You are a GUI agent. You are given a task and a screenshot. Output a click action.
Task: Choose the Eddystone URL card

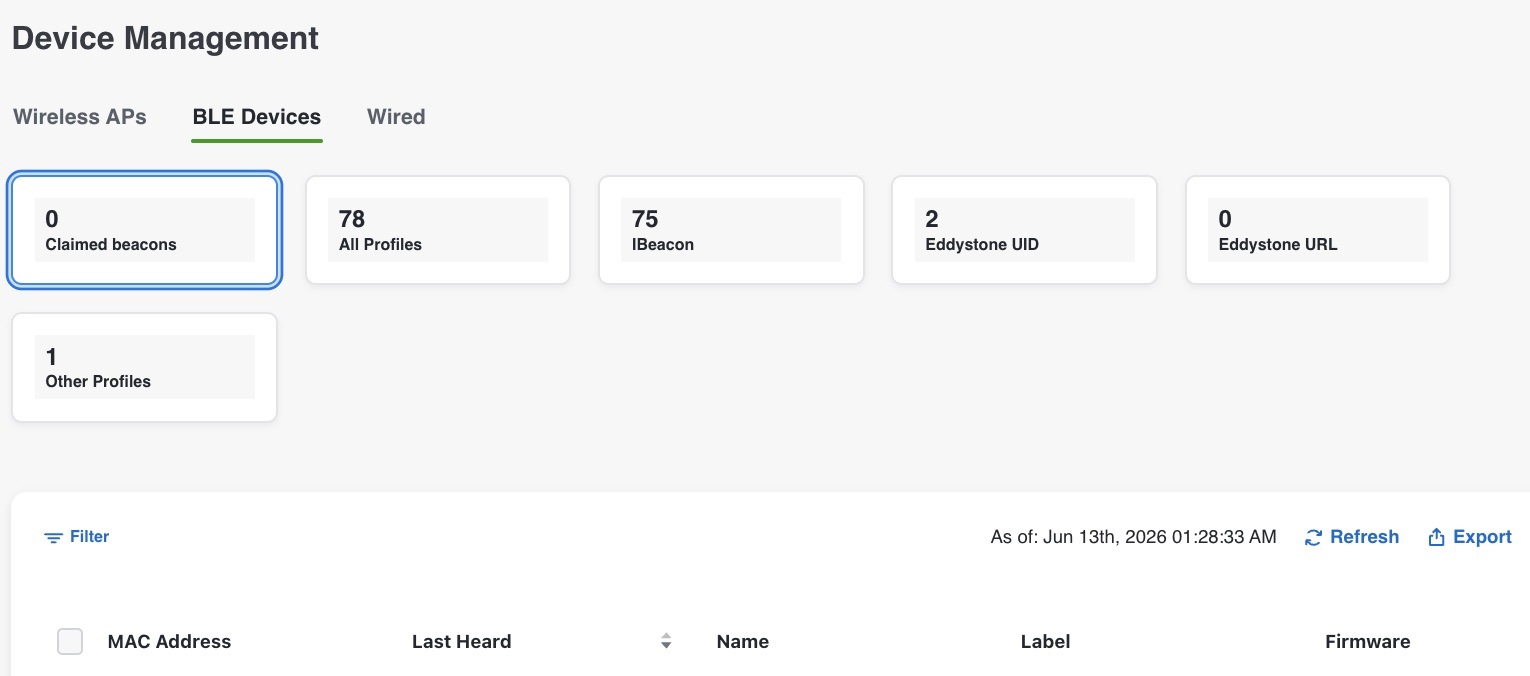click(1318, 230)
